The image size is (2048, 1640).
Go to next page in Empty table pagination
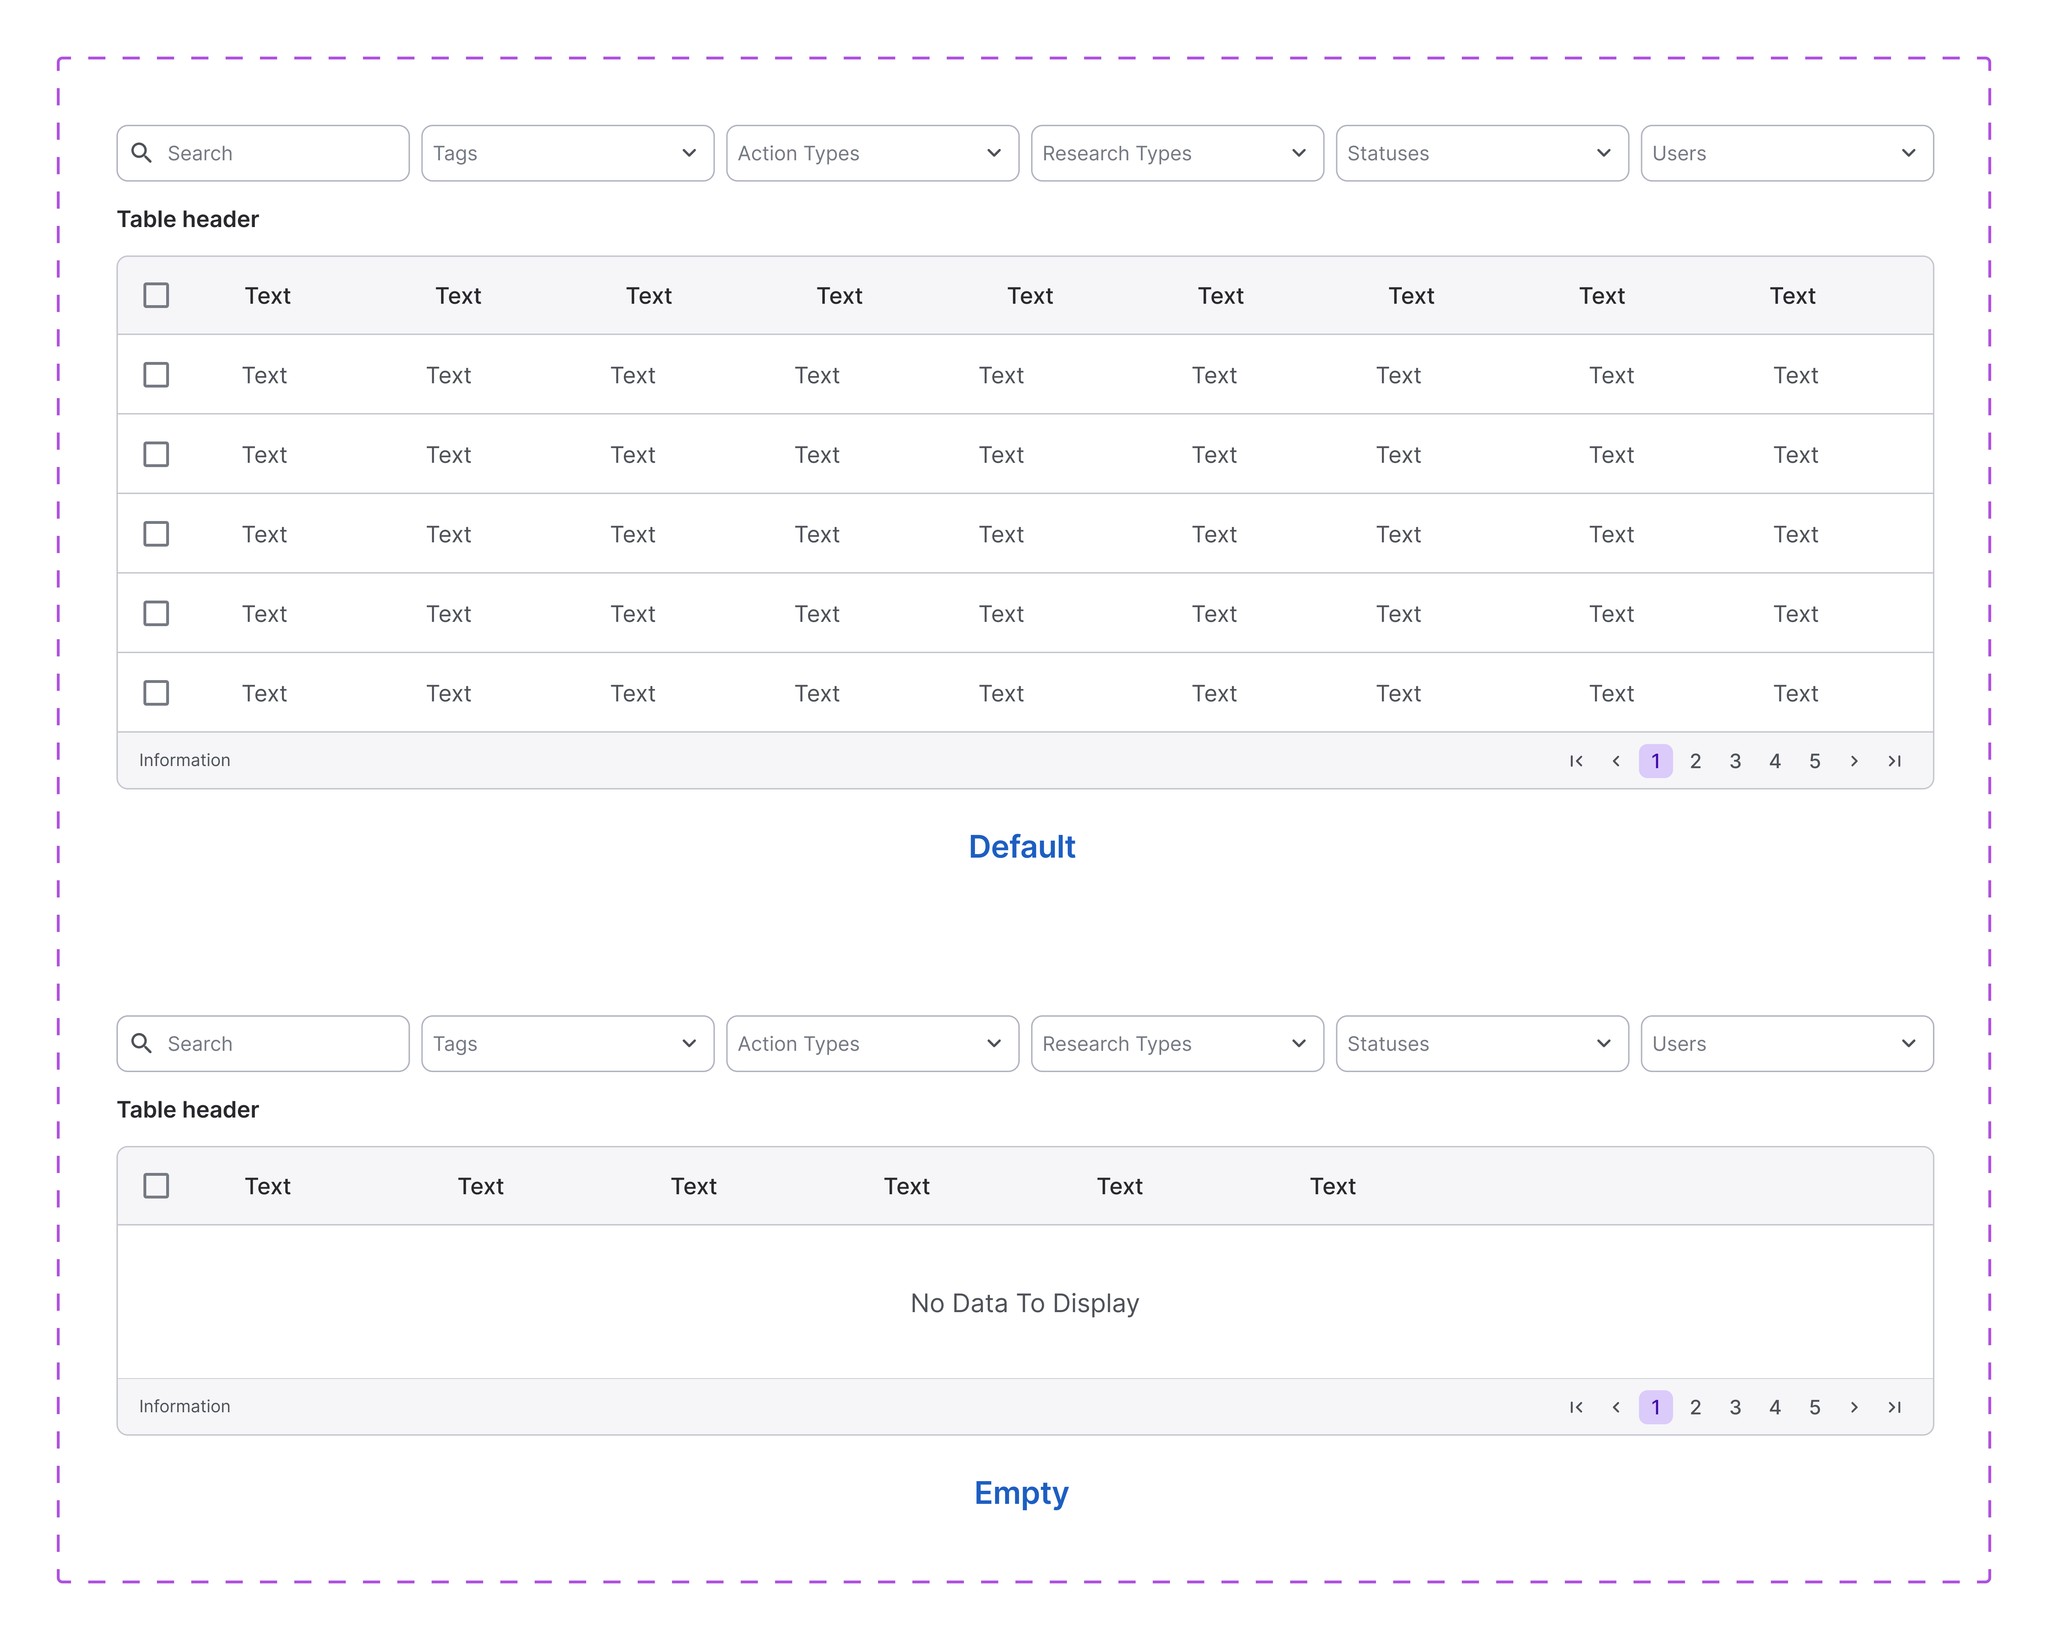point(1854,1407)
